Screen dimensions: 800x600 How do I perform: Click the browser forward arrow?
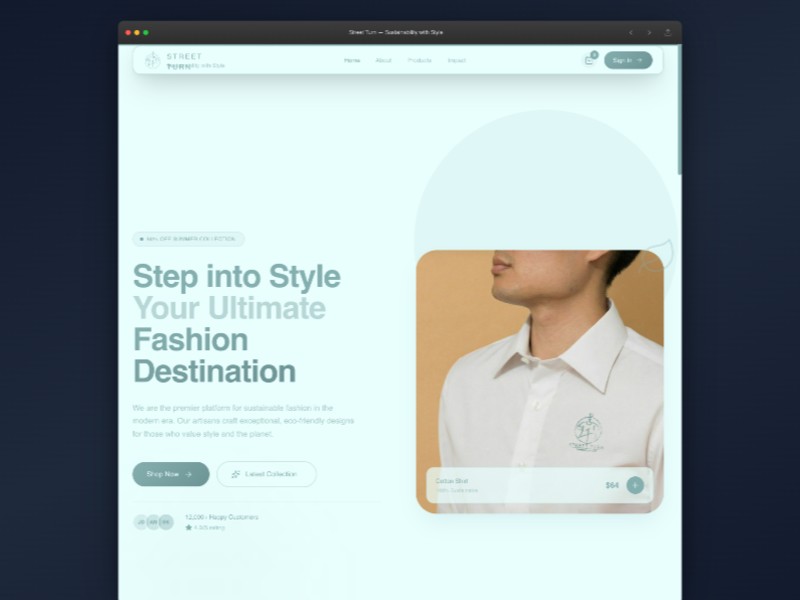(649, 32)
